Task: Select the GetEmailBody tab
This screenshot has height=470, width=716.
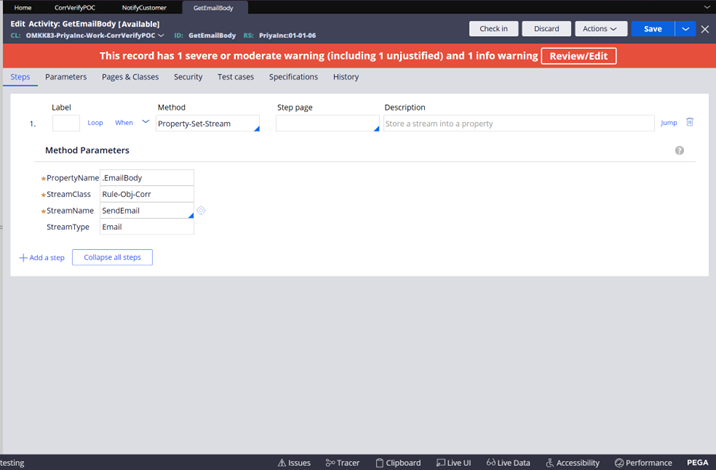Action: (x=213, y=8)
